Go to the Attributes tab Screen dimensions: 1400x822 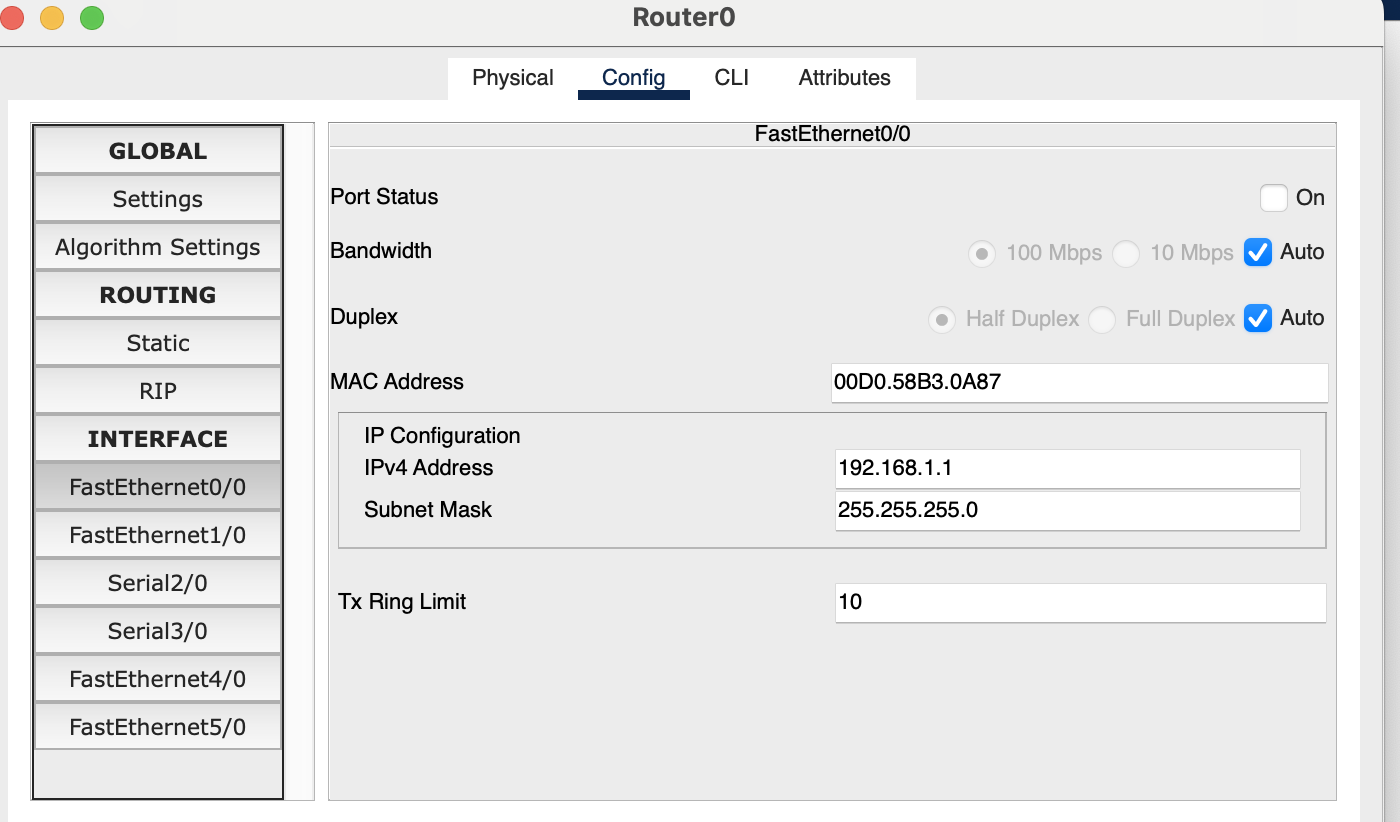[845, 78]
